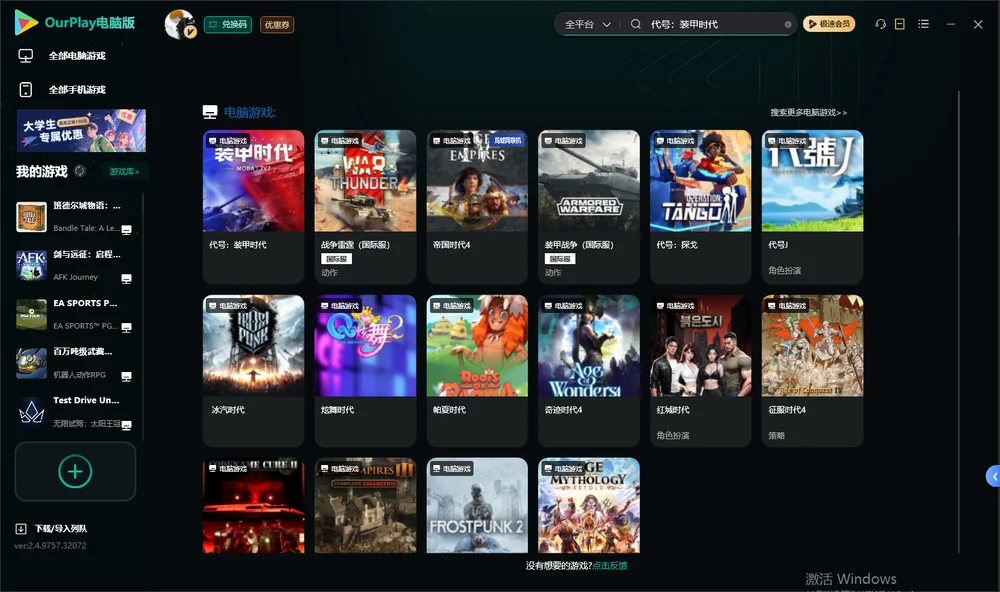The height and width of the screenshot is (592, 1000).
Task: Select AFK Journey in my games
Action: 75,265
